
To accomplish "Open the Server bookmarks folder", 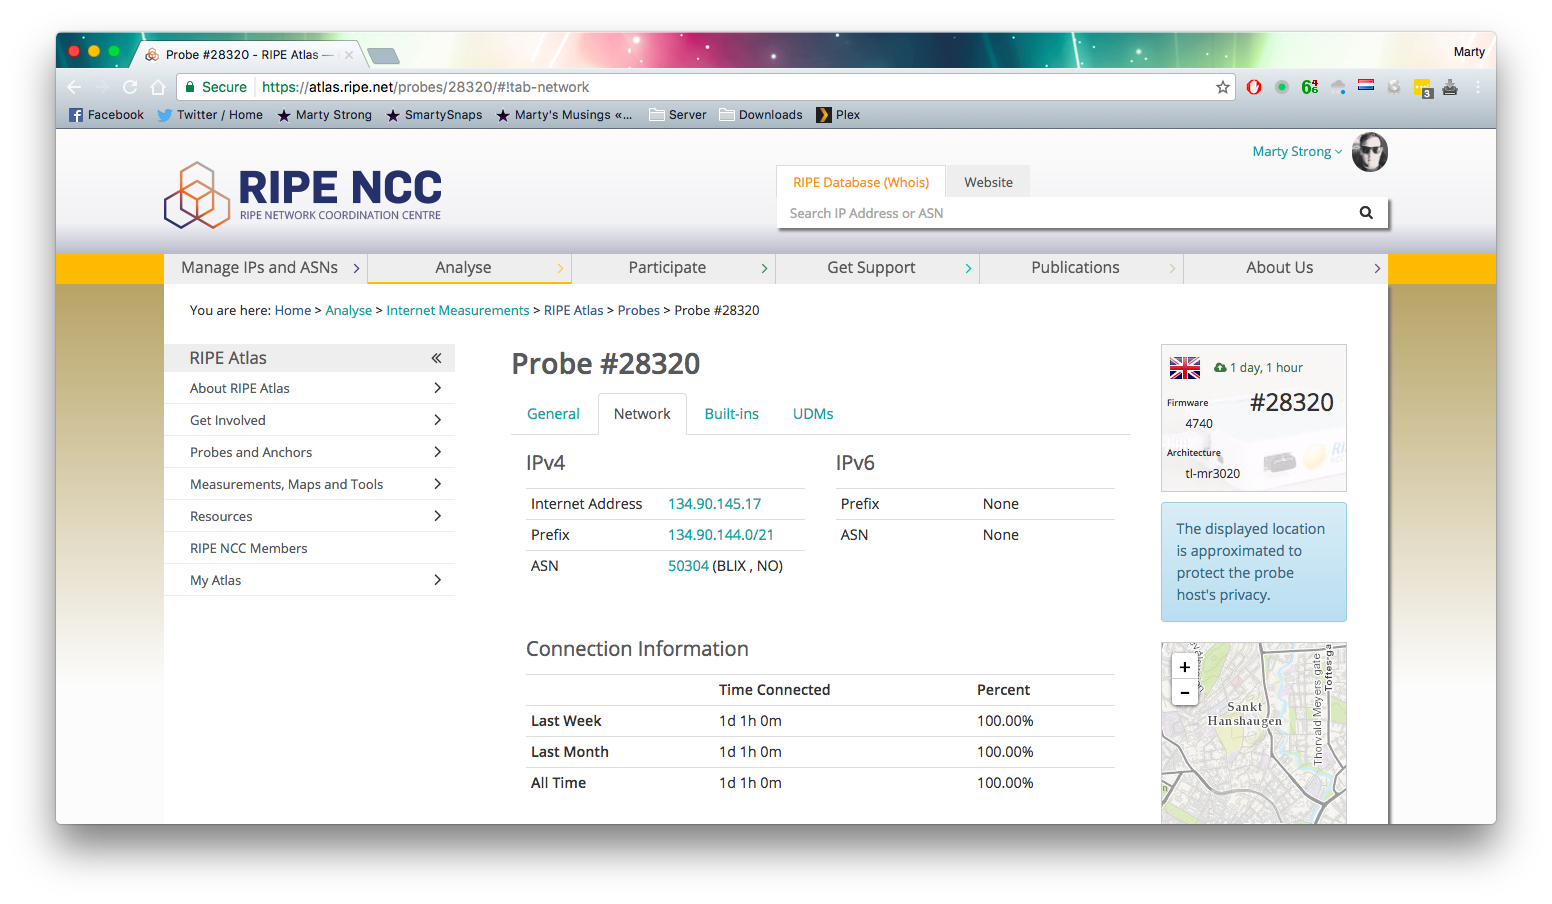I will tap(677, 115).
